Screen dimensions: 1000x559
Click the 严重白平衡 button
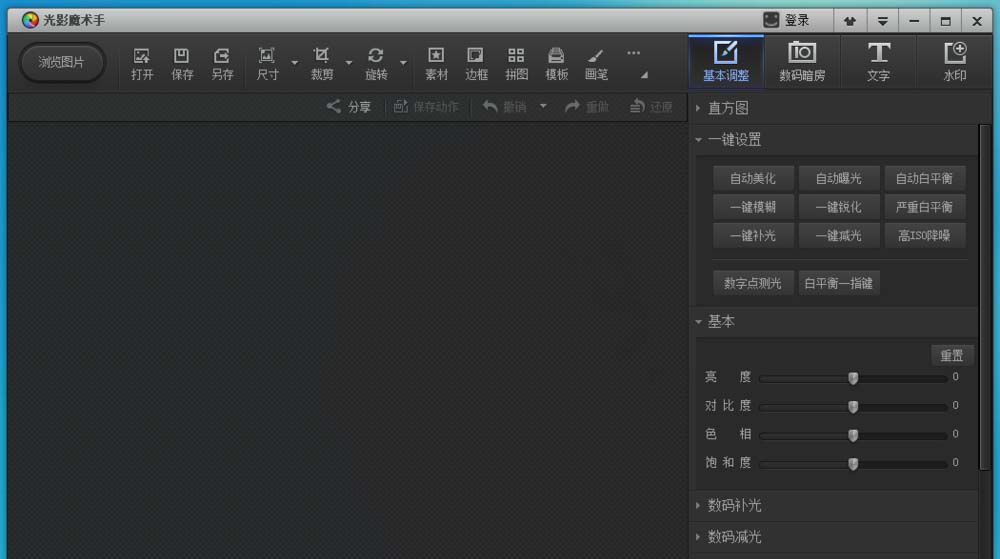[x=924, y=207]
